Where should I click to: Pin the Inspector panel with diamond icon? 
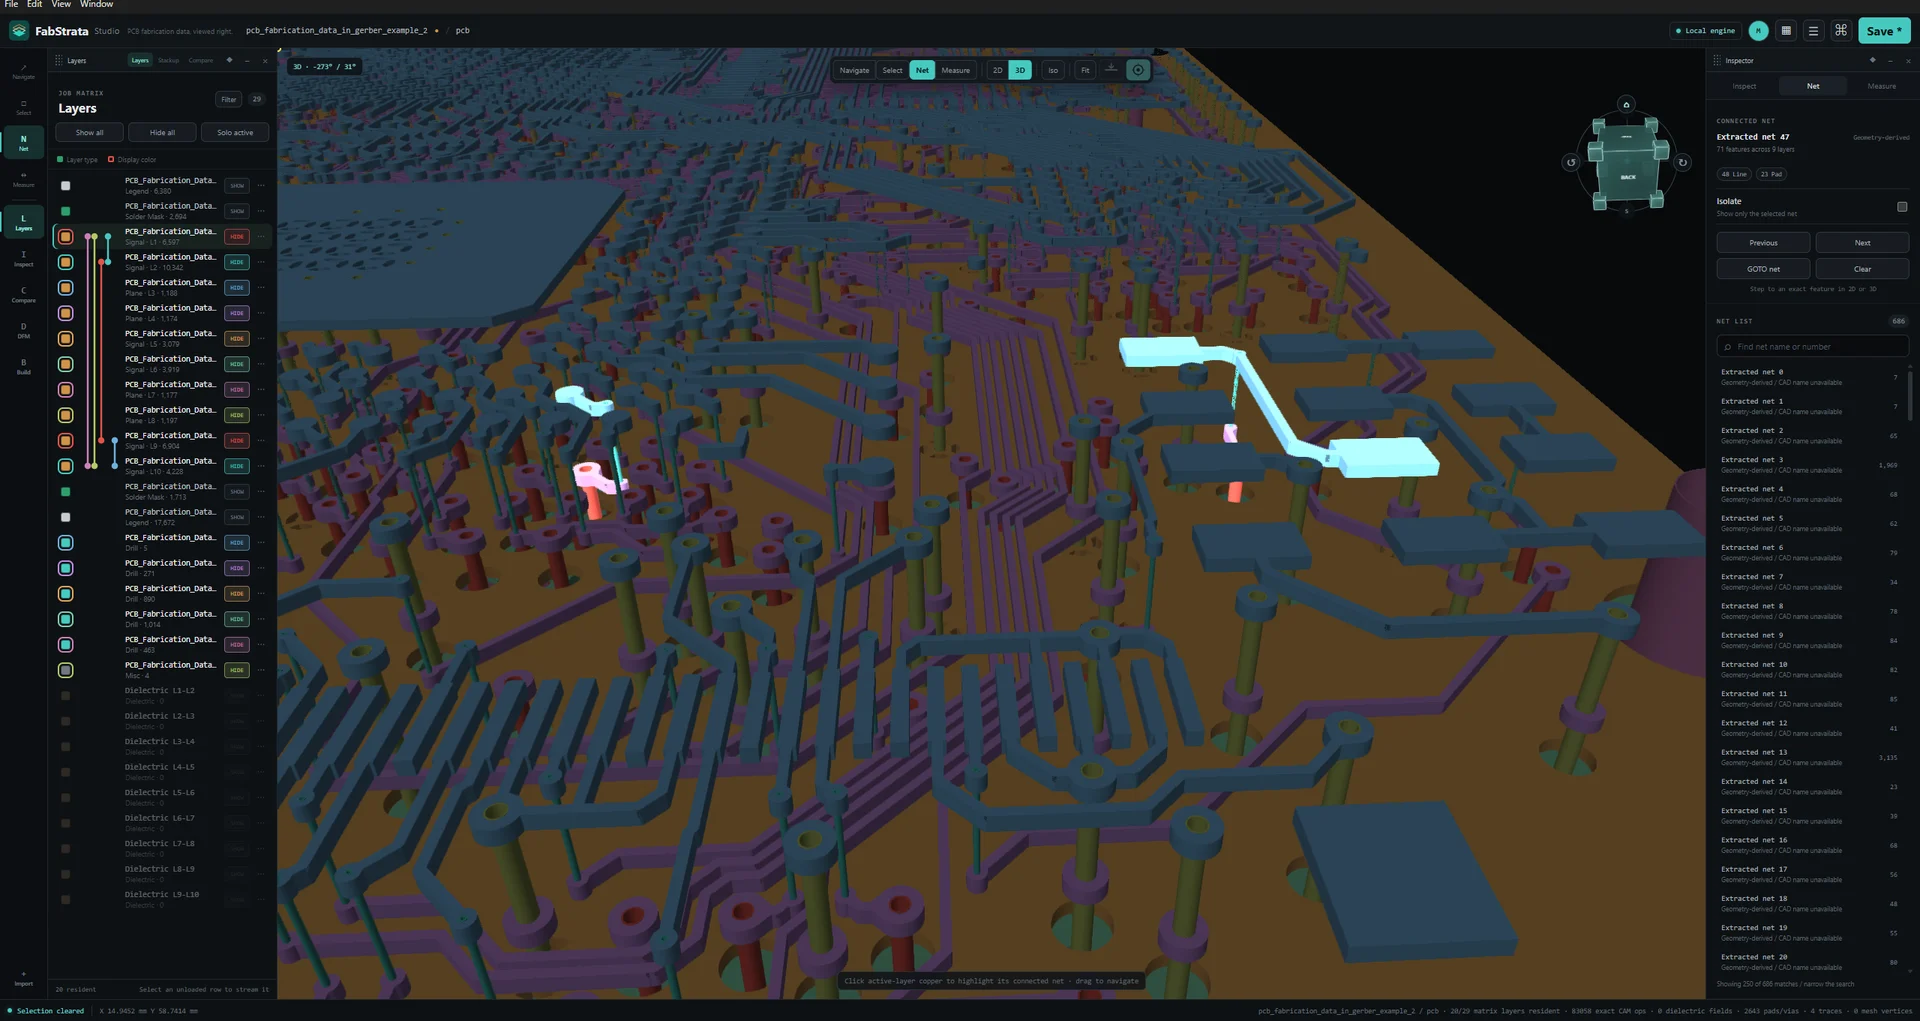(x=1872, y=60)
